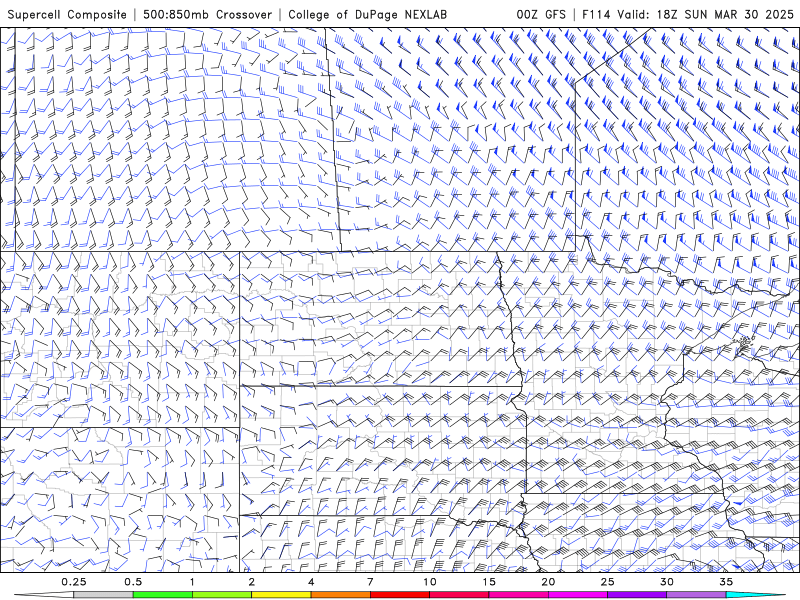Click the '500:850mb Crossover' header label
800x600 pixels.
click(x=208, y=15)
